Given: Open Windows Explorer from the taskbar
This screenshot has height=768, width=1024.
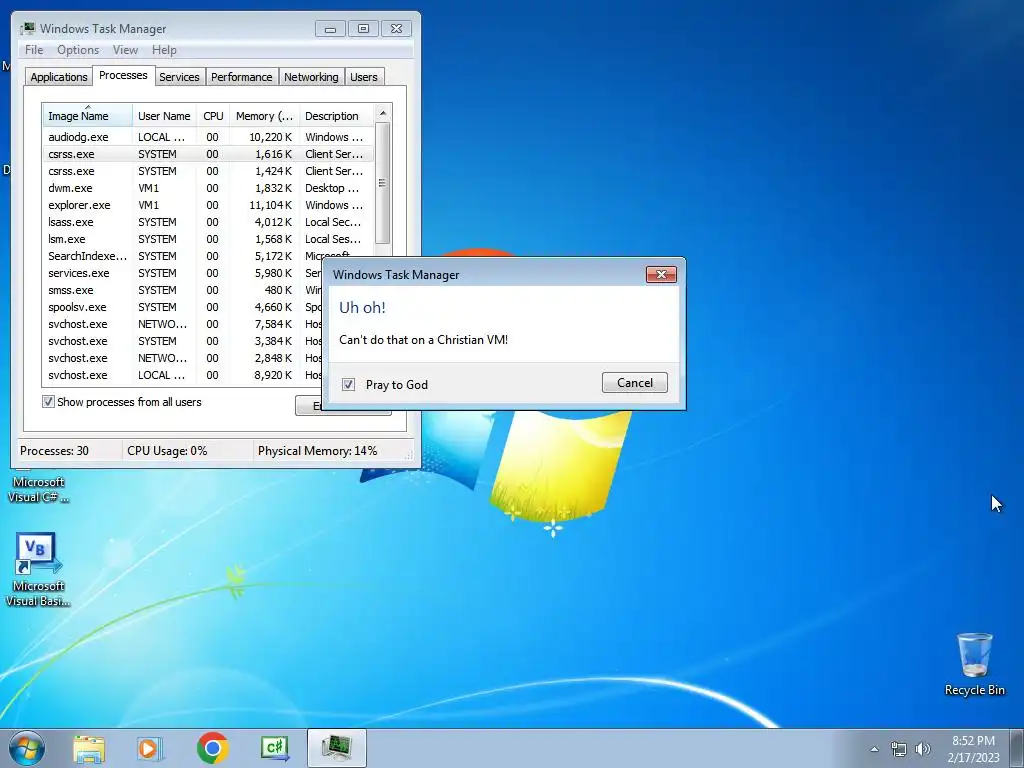Looking at the screenshot, I should [89, 748].
